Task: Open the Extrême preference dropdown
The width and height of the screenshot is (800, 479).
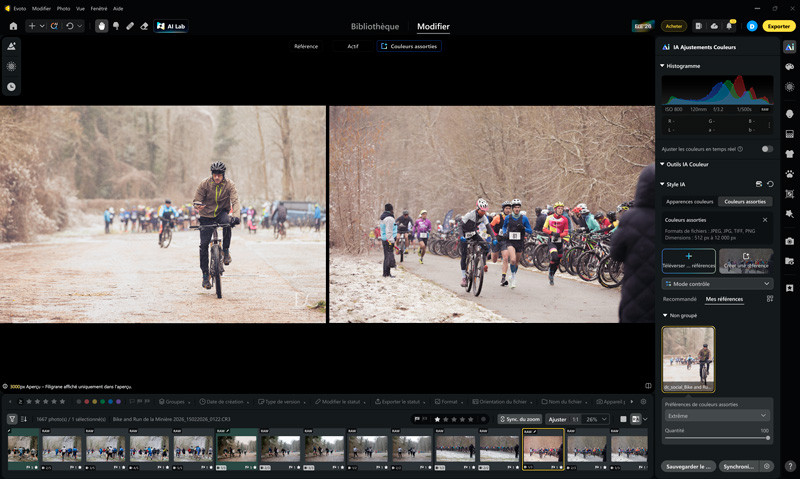Action: (717, 416)
